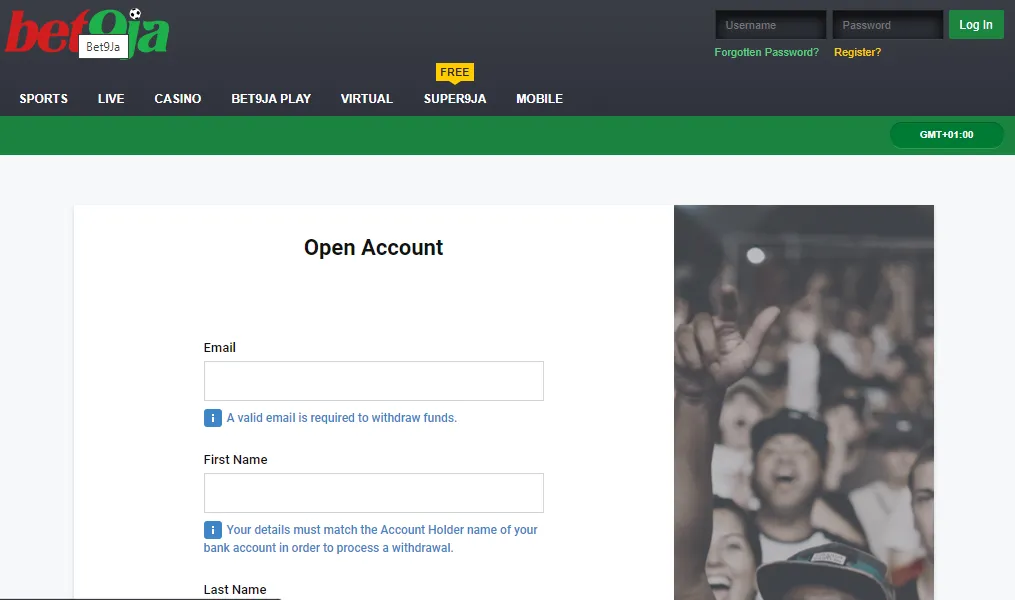Open the Sports menu
1015x600 pixels.
point(43,99)
